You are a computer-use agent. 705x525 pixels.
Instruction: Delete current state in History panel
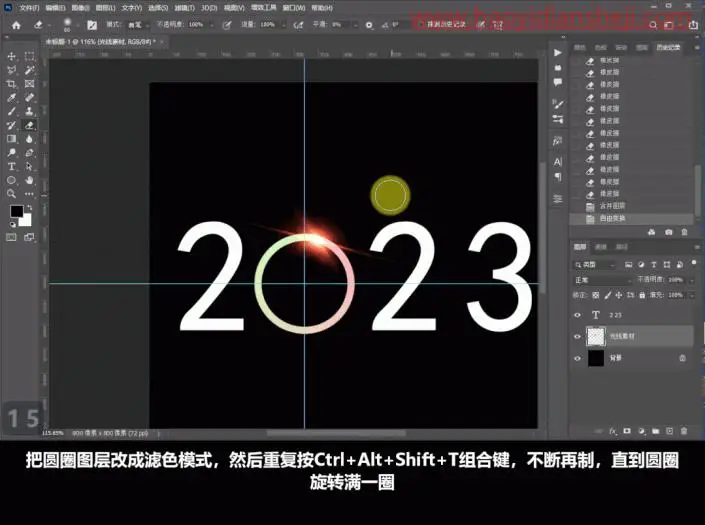click(x=684, y=232)
